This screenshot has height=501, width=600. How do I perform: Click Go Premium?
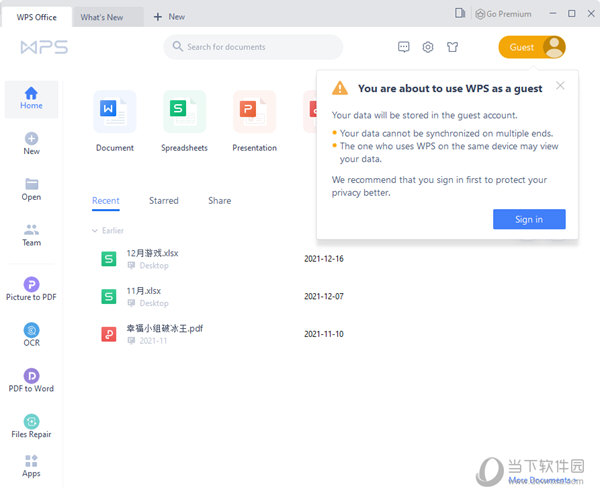(x=503, y=14)
